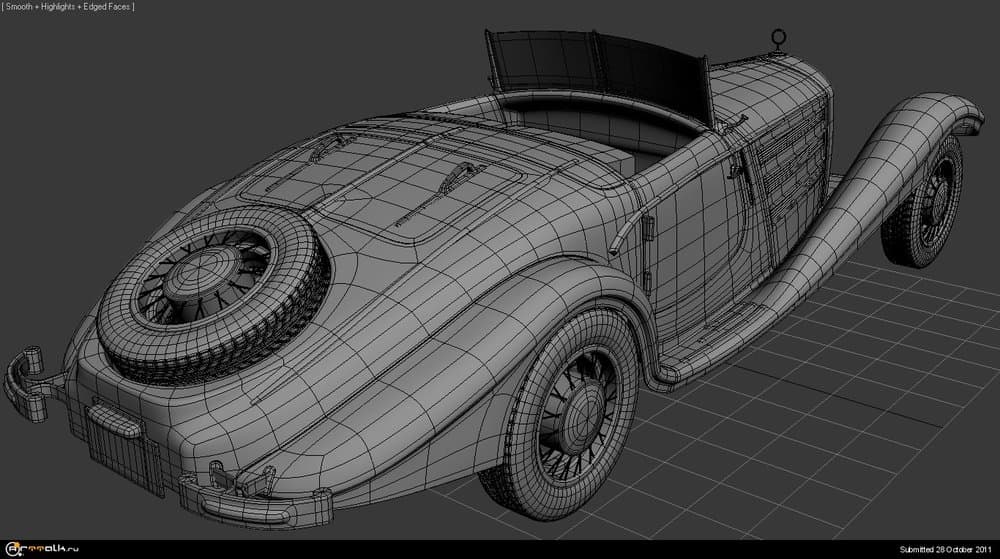This screenshot has height=559, width=1000.
Task: Select the hood ornament on the radiator
Action: (x=776, y=40)
